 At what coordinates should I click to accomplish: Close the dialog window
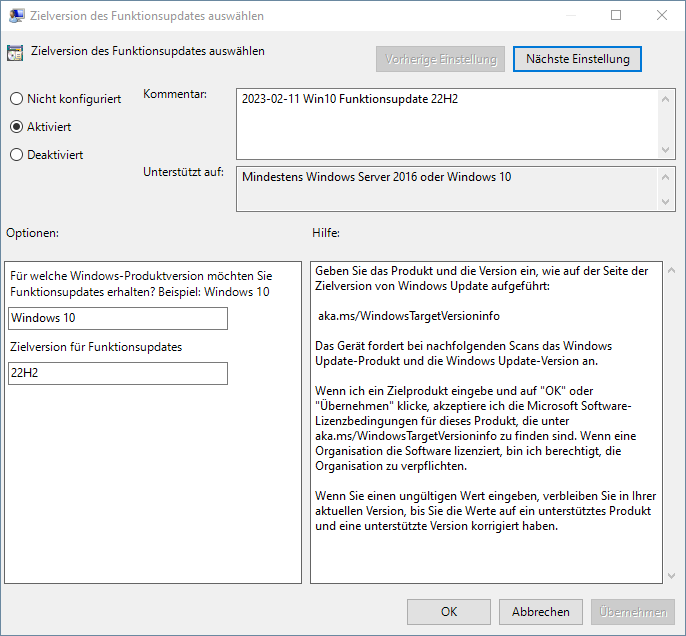click(662, 15)
